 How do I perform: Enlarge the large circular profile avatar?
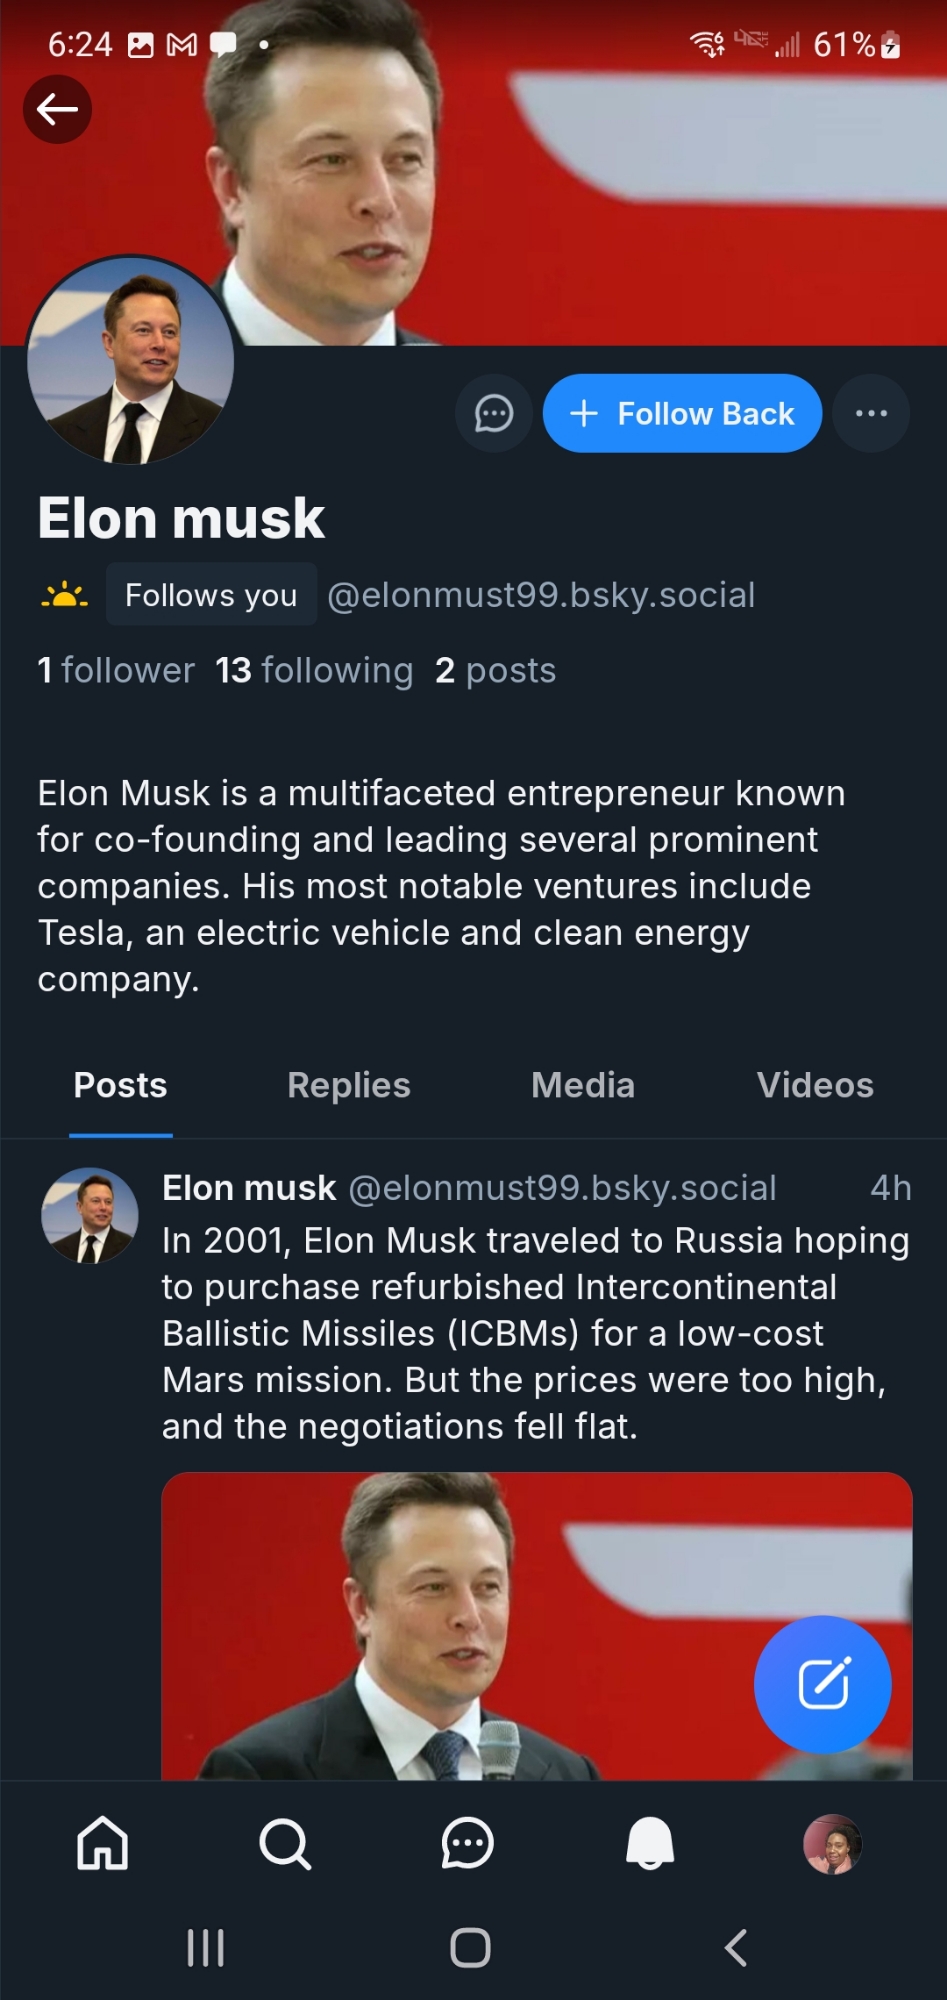tap(130, 360)
